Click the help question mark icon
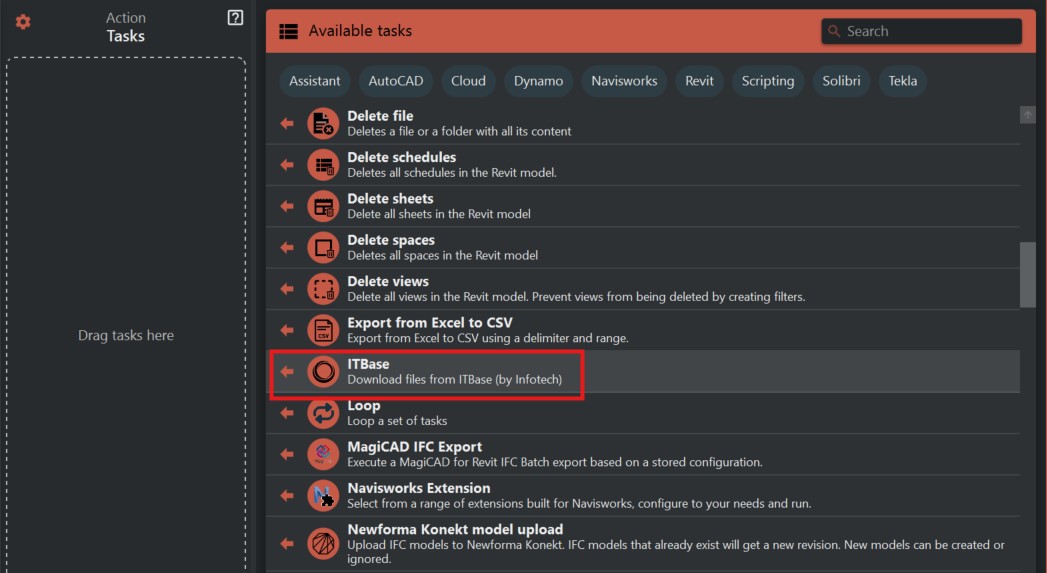Image resolution: width=1047 pixels, height=573 pixels. tap(235, 17)
